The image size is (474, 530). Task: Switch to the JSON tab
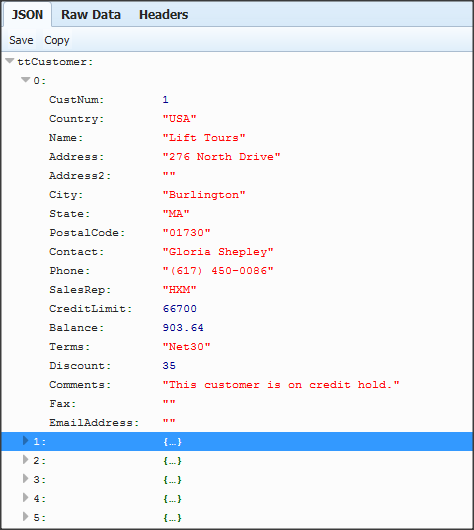pyautogui.click(x=27, y=15)
